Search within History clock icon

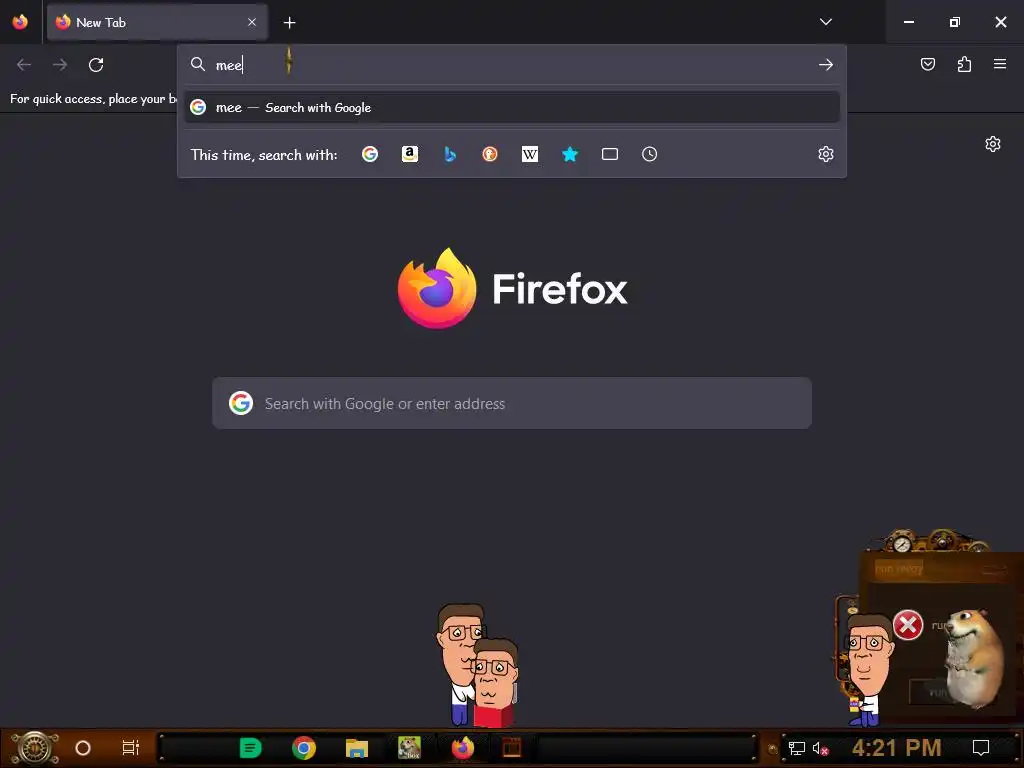coord(649,154)
